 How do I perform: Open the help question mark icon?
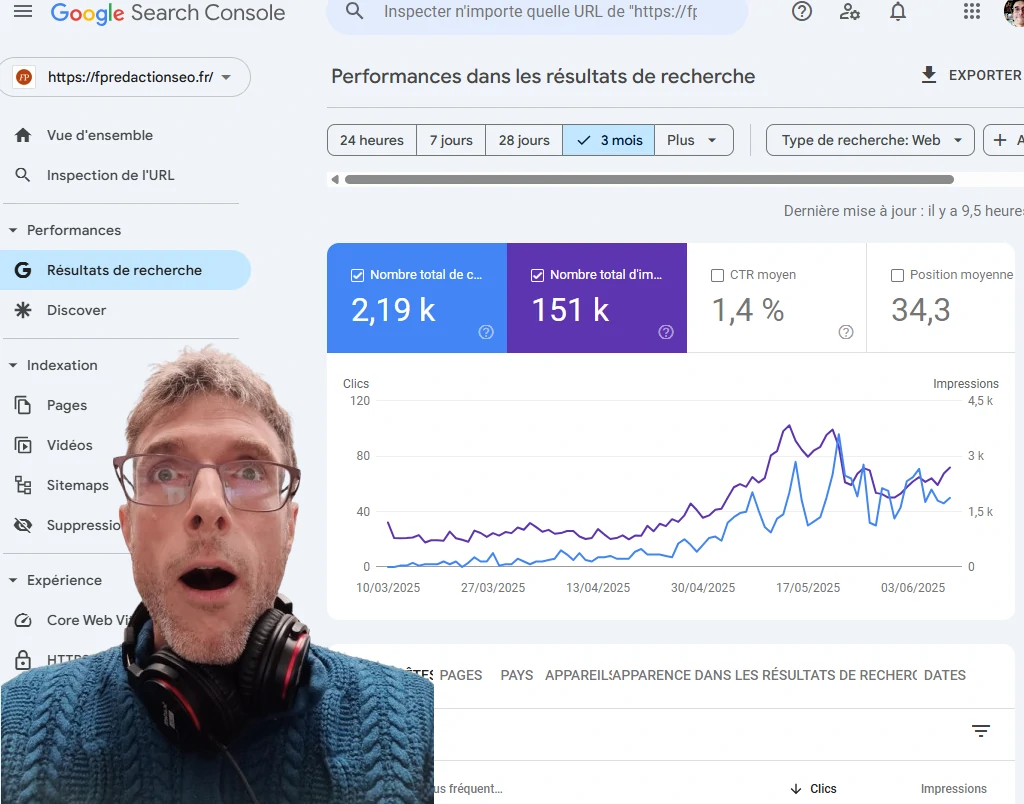802,11
